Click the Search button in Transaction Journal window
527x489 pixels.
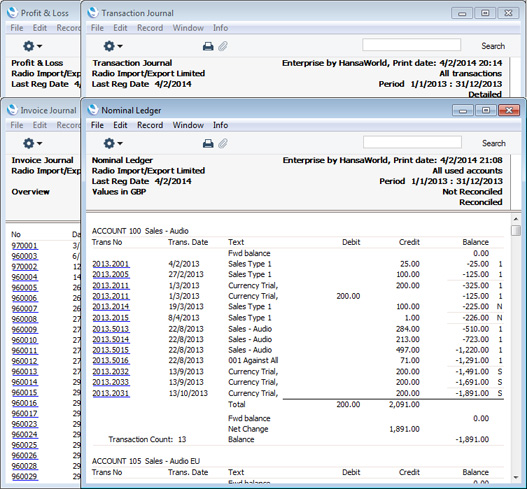point(493,46)
